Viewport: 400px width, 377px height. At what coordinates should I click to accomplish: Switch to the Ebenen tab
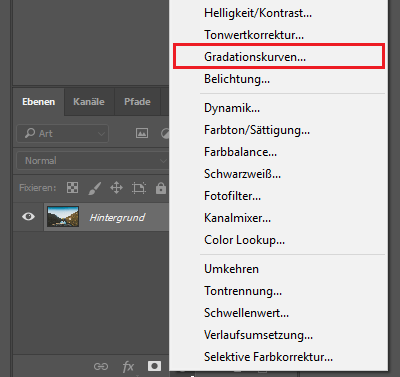pos(39,102)
